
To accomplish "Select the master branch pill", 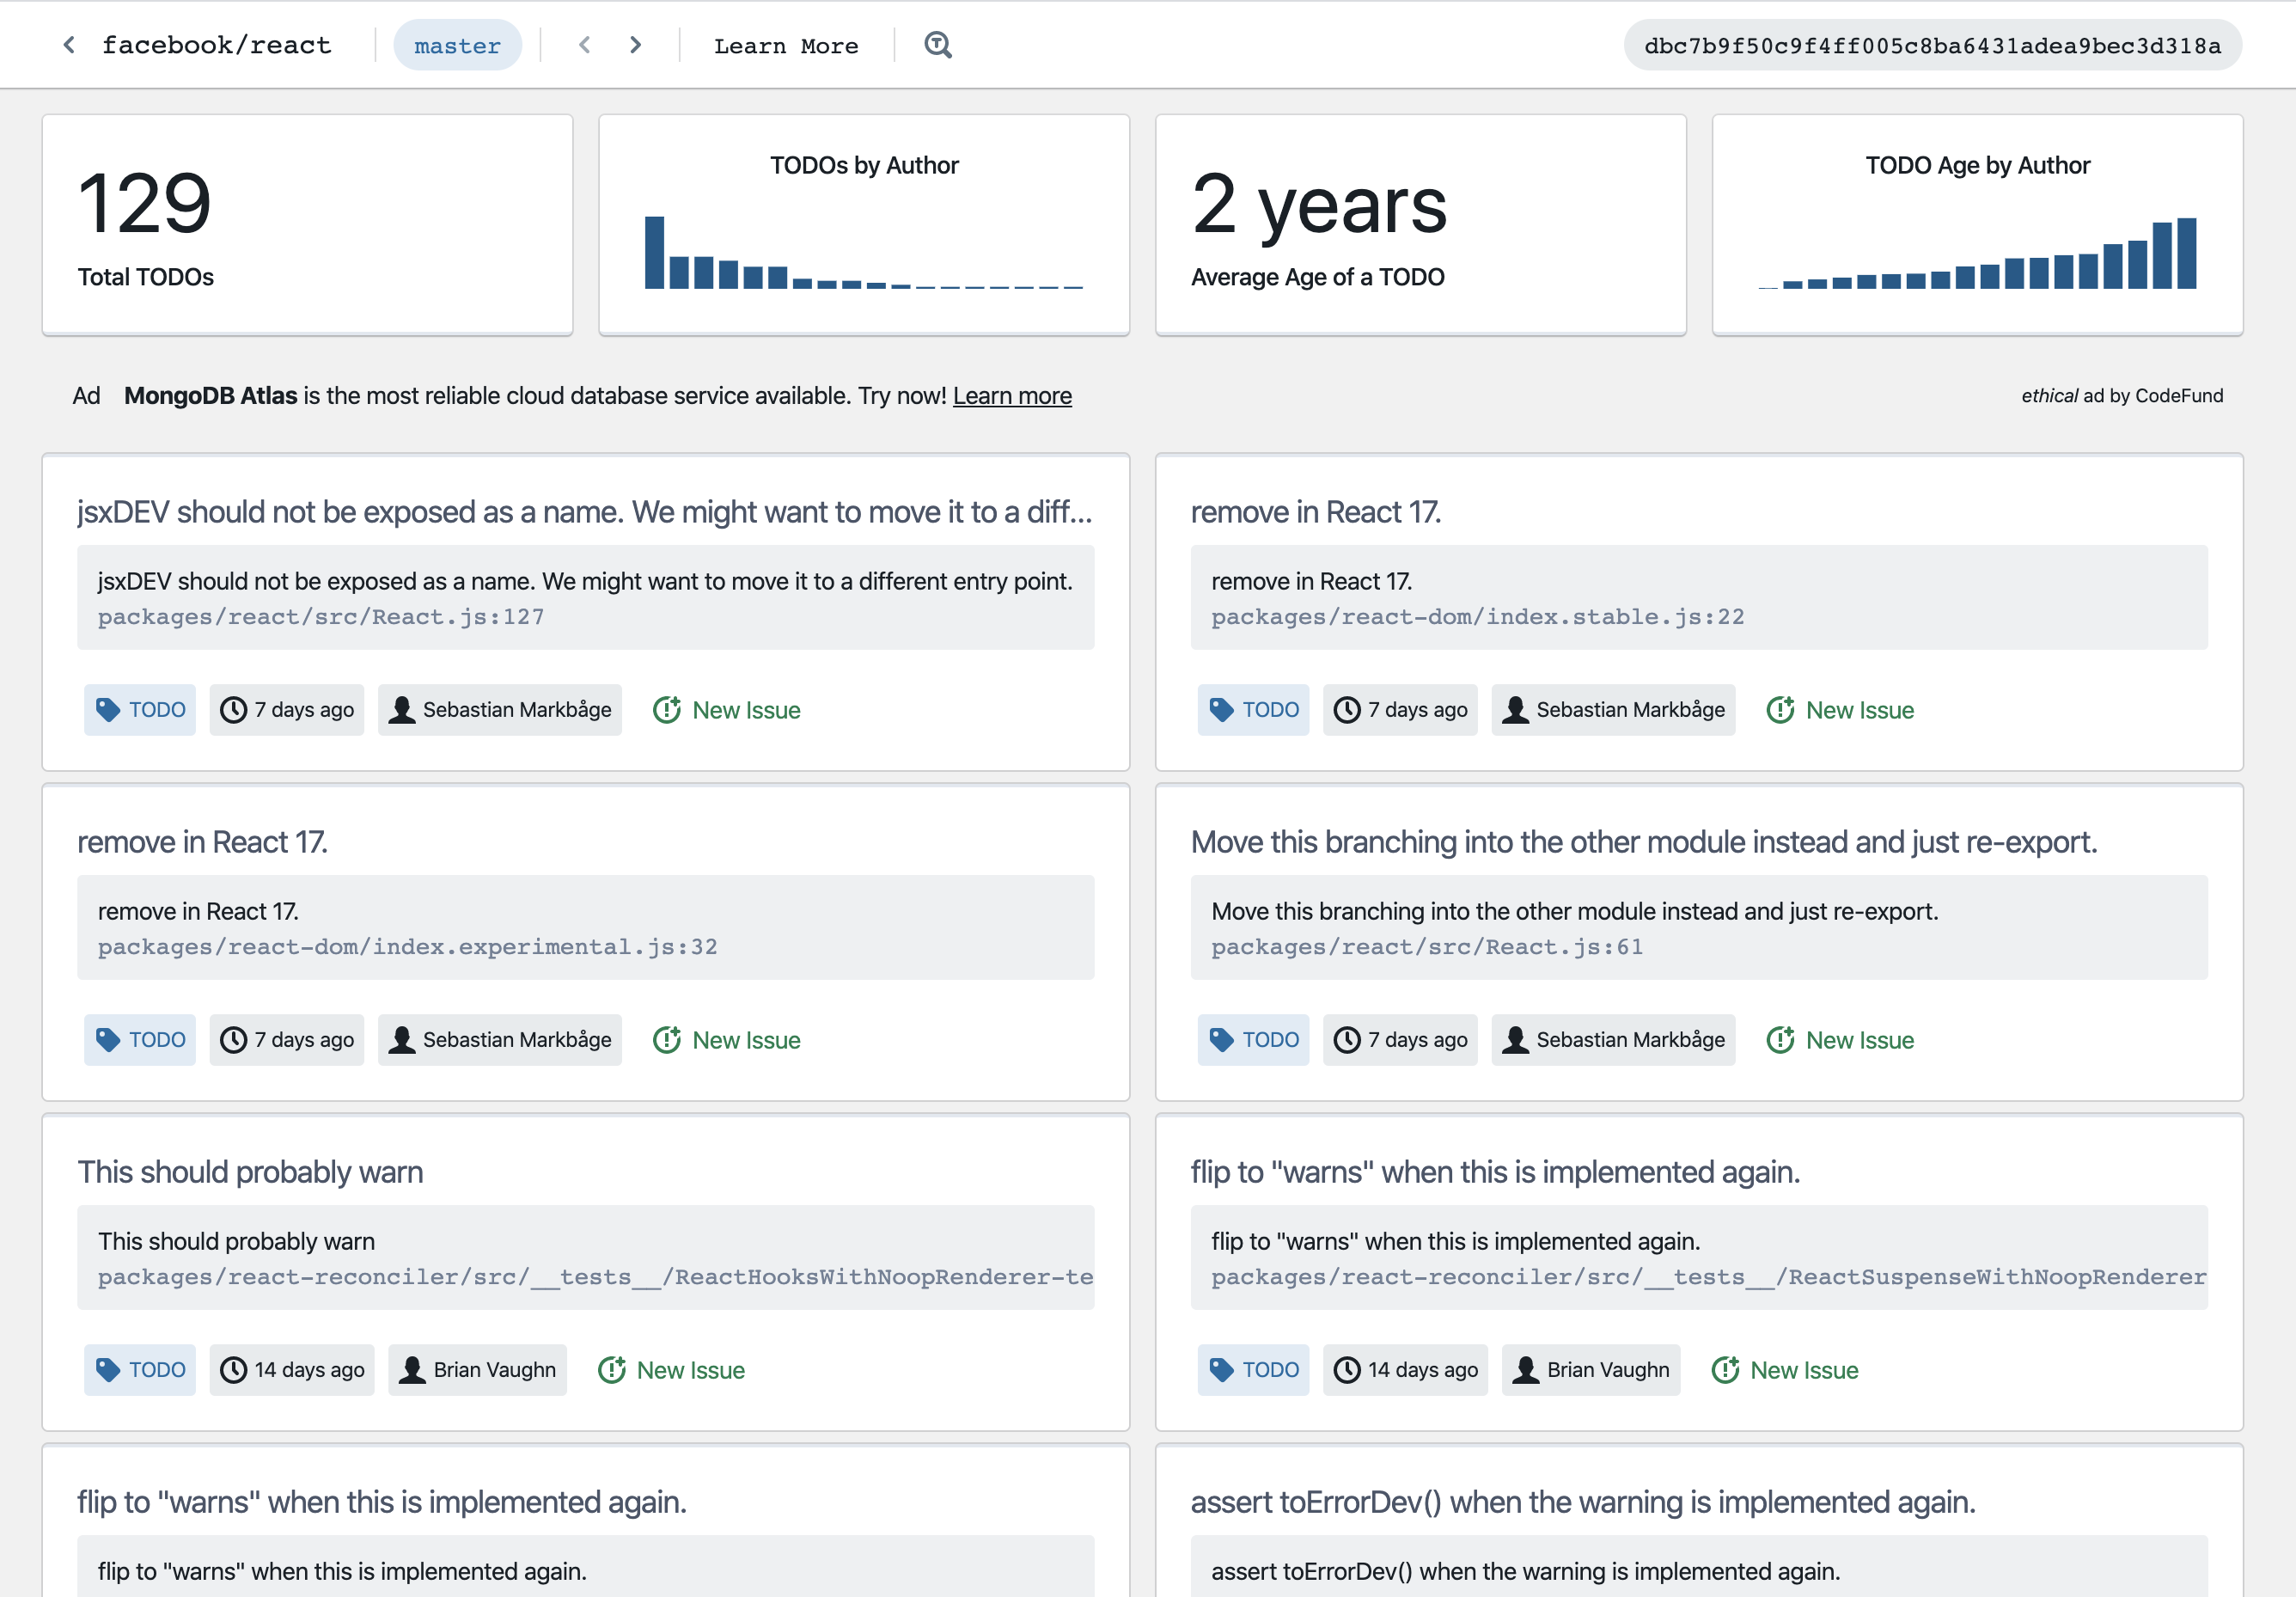I will pos(457,46).
